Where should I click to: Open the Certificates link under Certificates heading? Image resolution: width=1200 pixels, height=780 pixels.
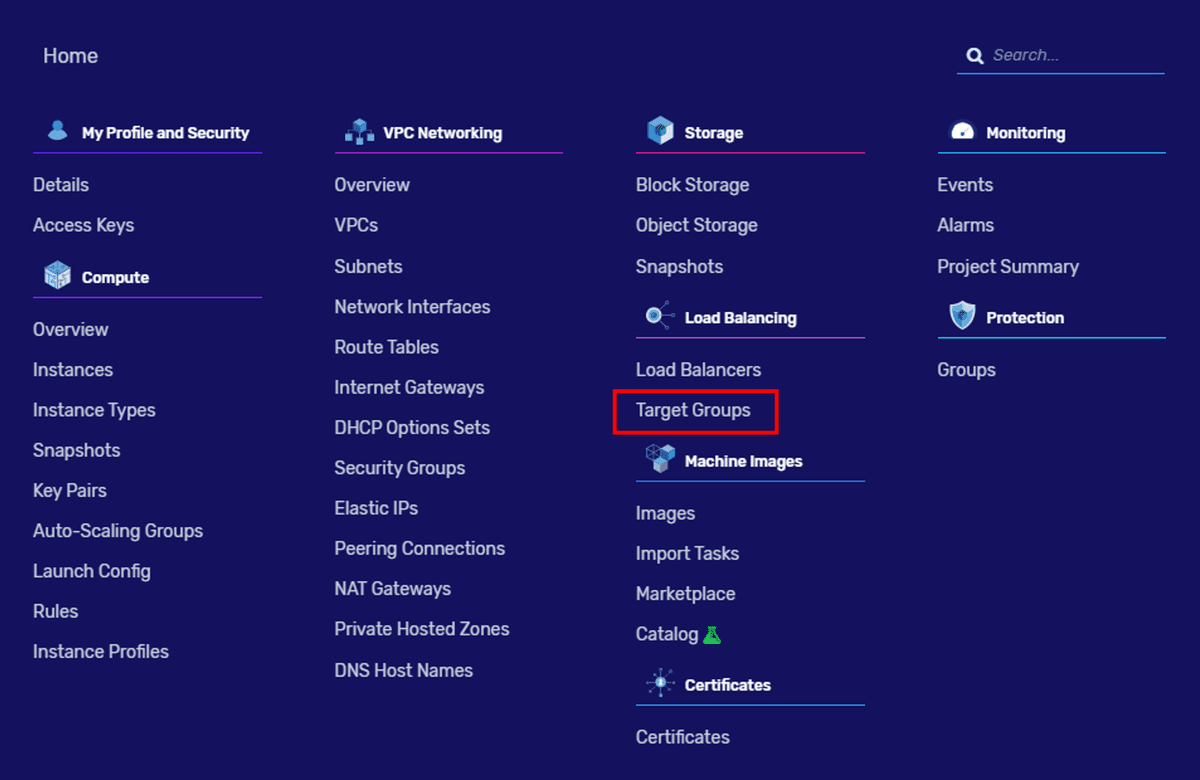[683, 737]
